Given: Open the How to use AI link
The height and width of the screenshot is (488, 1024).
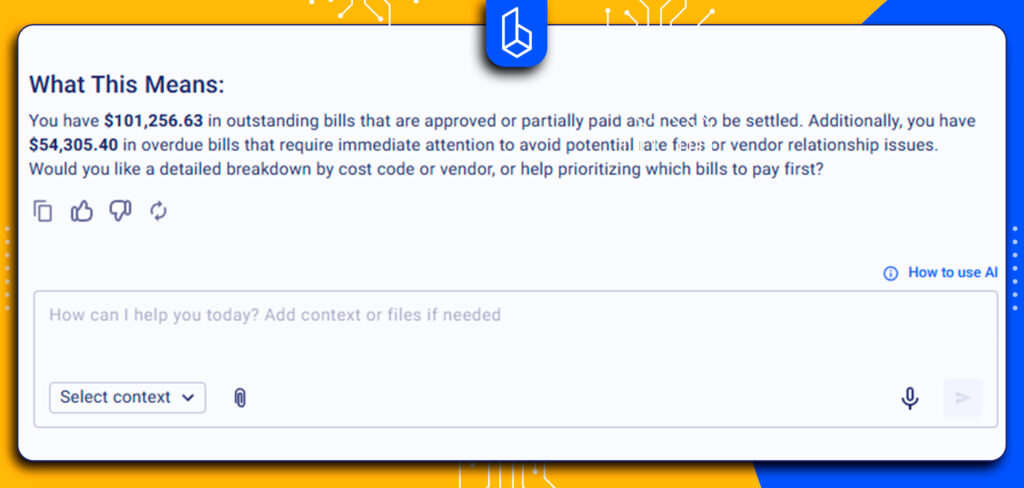Looking at the screenshot, I should pos(952,273).
